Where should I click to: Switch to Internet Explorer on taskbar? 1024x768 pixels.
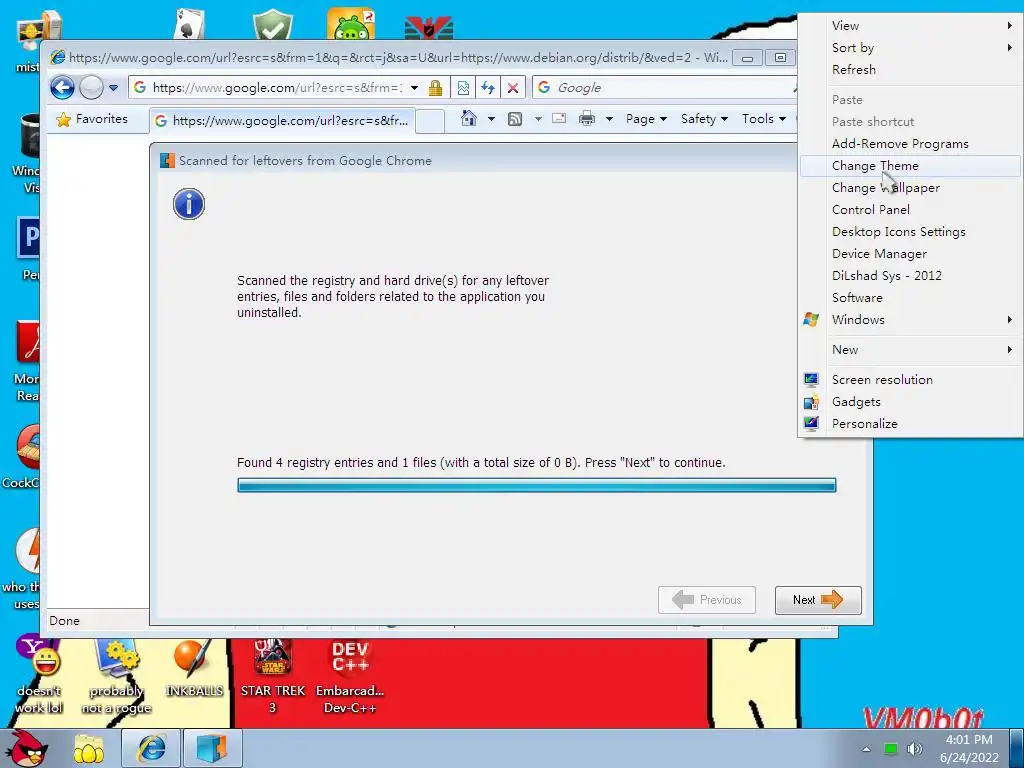[x=151, y=748]
